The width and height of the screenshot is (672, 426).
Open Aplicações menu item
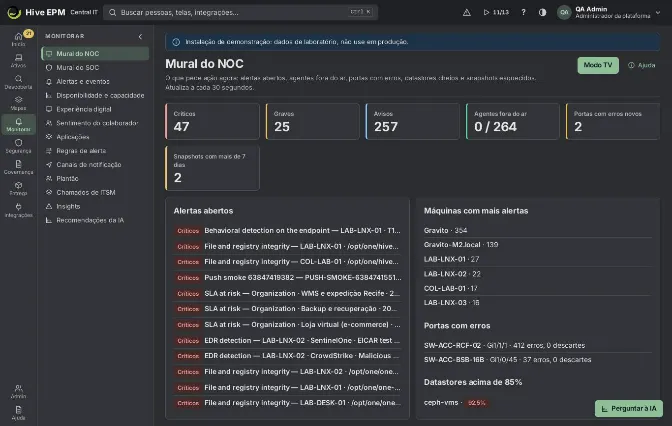coord(95,137)
